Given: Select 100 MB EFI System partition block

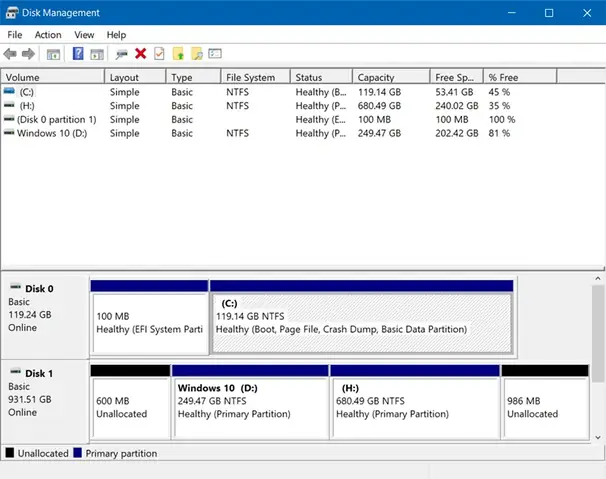Looking at the screenshot, I should pos(150,318).
